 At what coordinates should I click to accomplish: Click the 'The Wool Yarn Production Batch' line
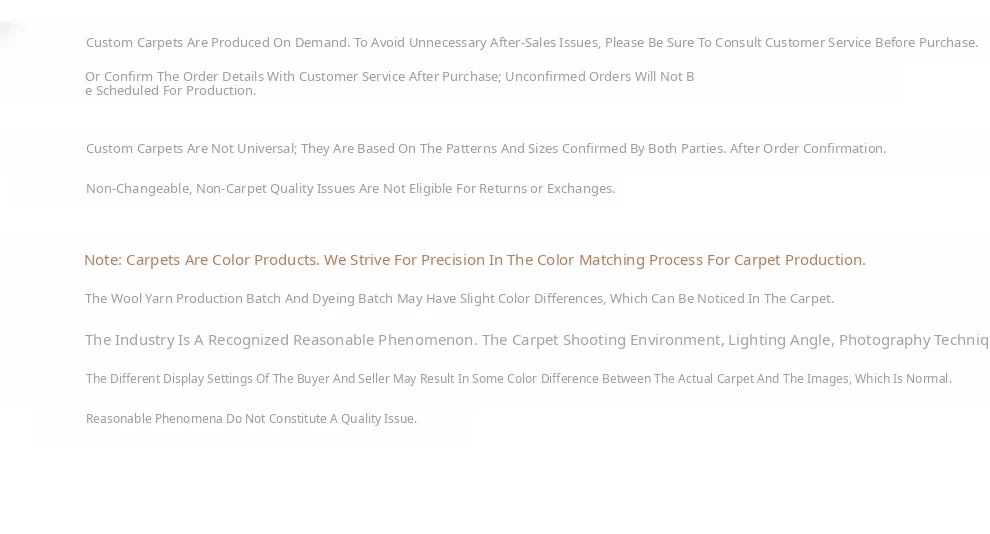click(460, 299)
